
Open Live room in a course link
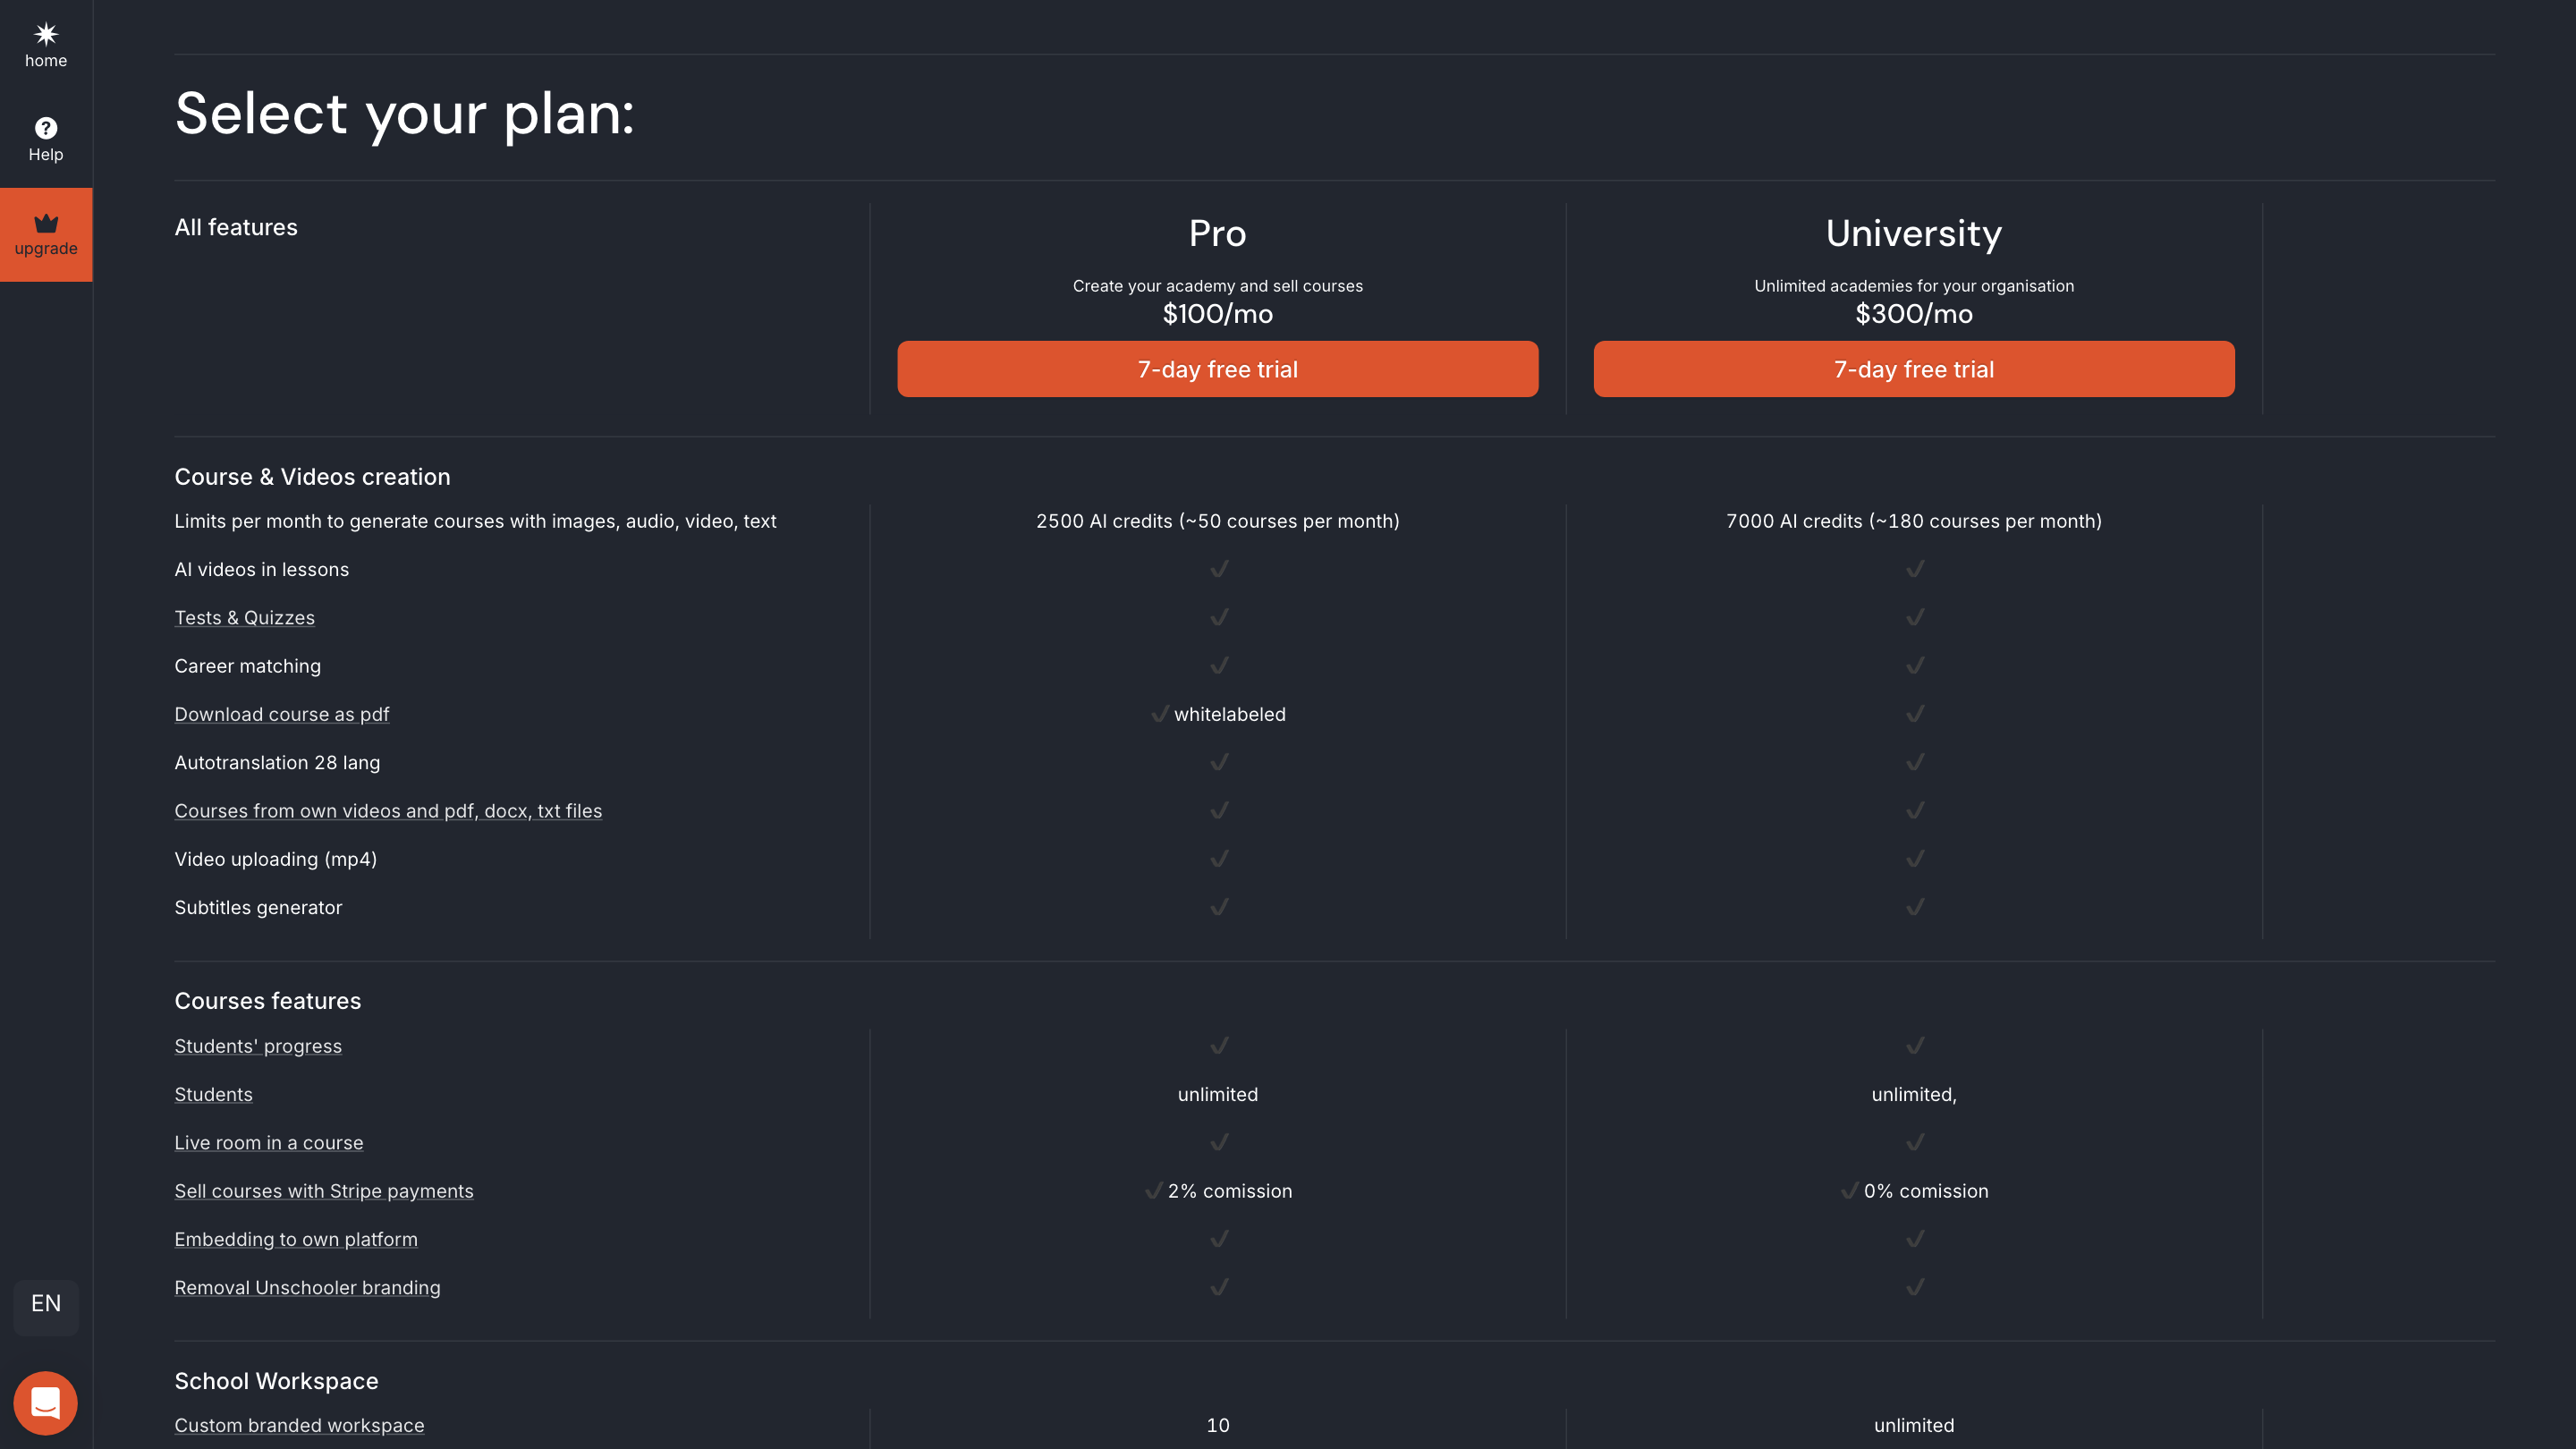pos(268,1143)
